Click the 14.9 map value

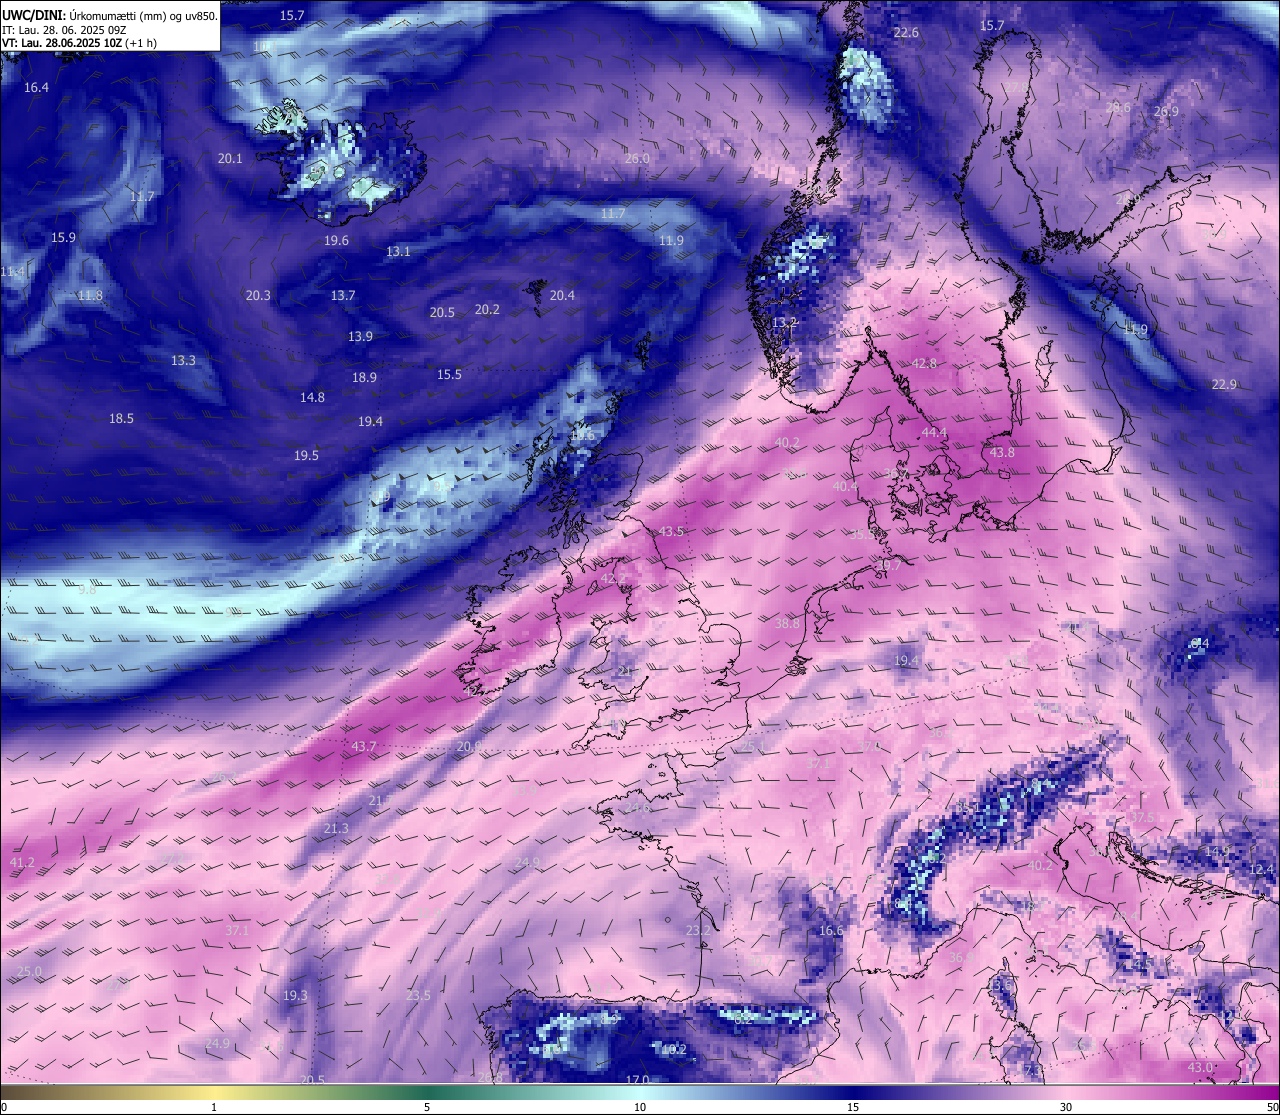(1217, 852)
